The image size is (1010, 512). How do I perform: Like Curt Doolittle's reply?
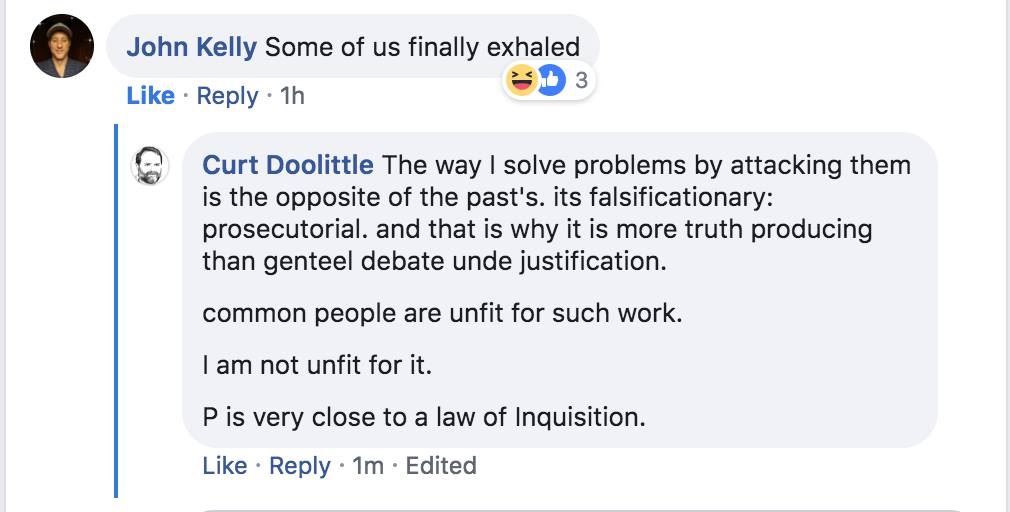(224, 466)
